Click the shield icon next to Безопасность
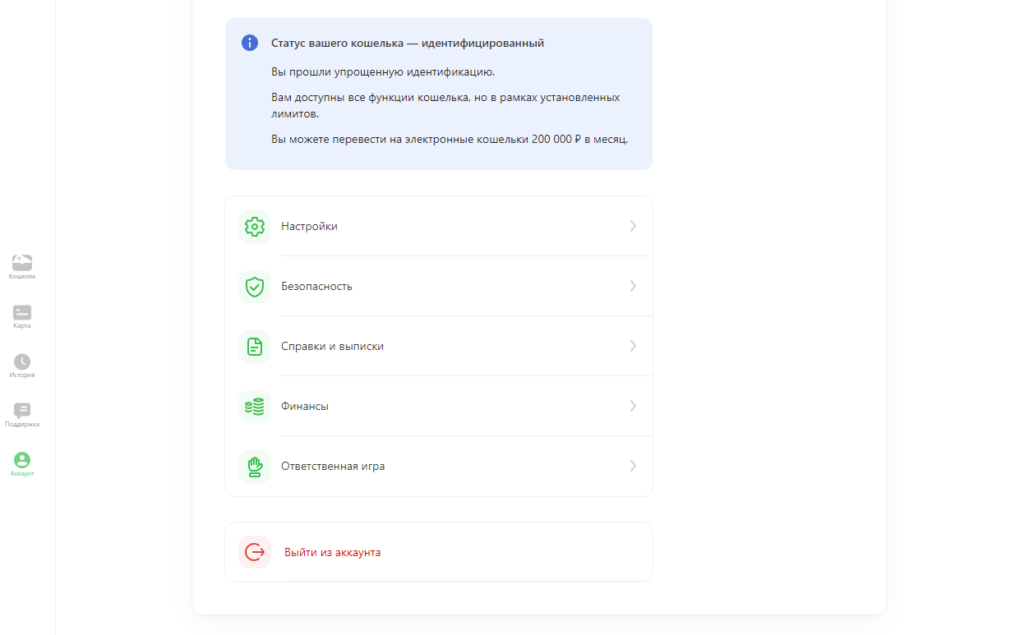 (255, 286)
